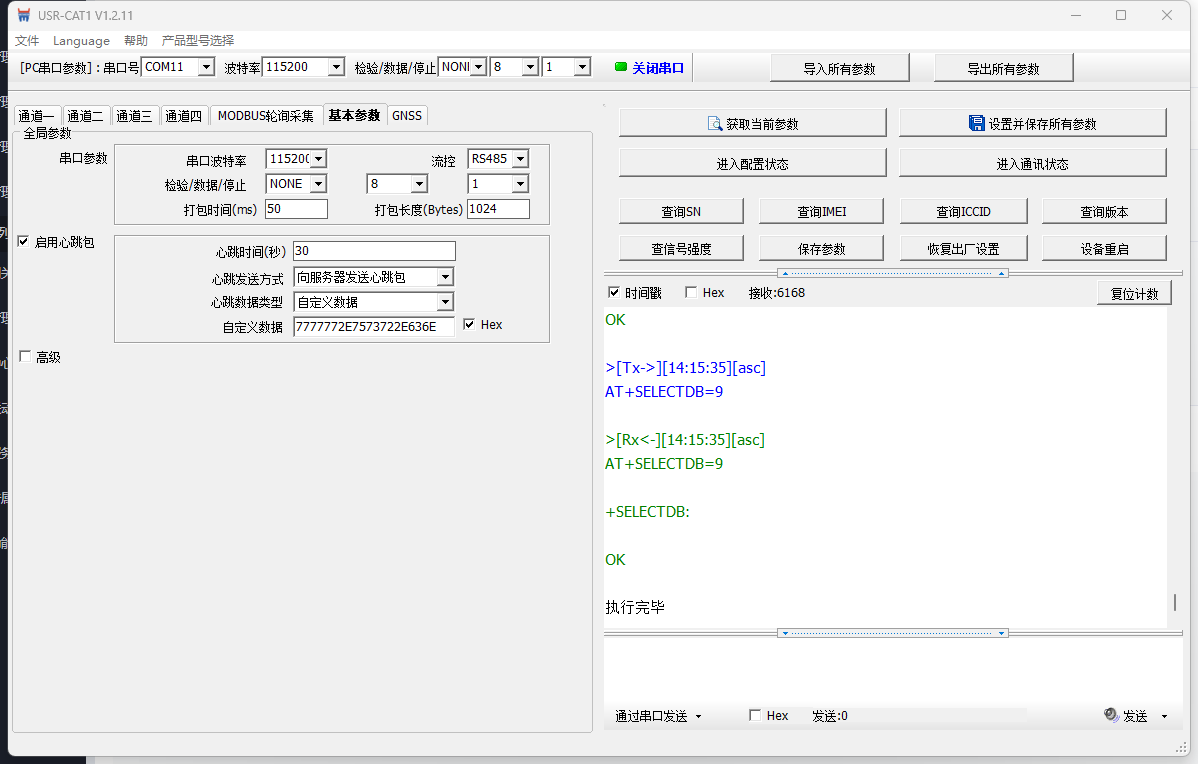Click the green serial port status indicator
The width and height of the screenshot is (1198, 764).
(620, 68)
